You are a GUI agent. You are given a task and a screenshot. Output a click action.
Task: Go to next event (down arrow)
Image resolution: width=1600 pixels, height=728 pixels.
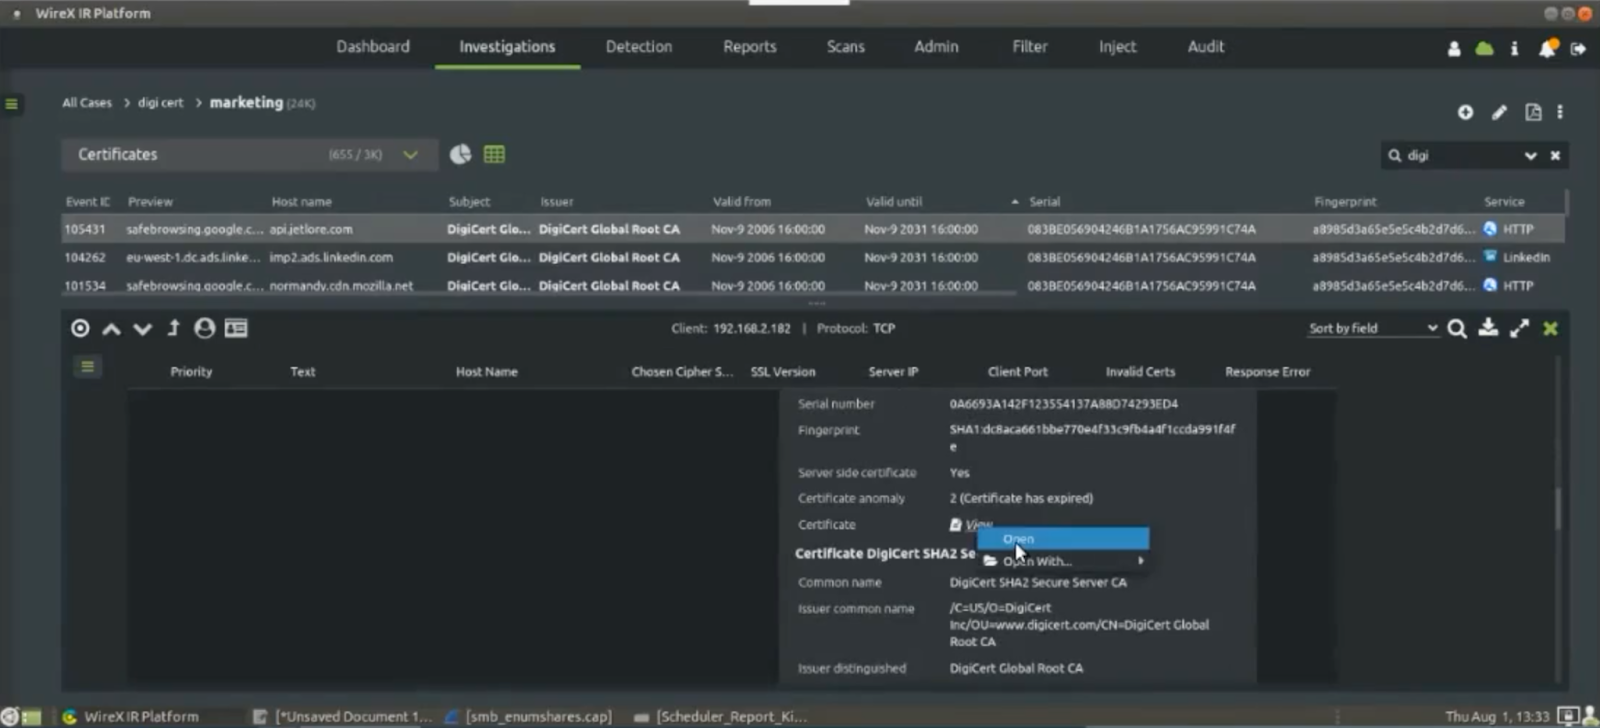(x=142, y=329)
